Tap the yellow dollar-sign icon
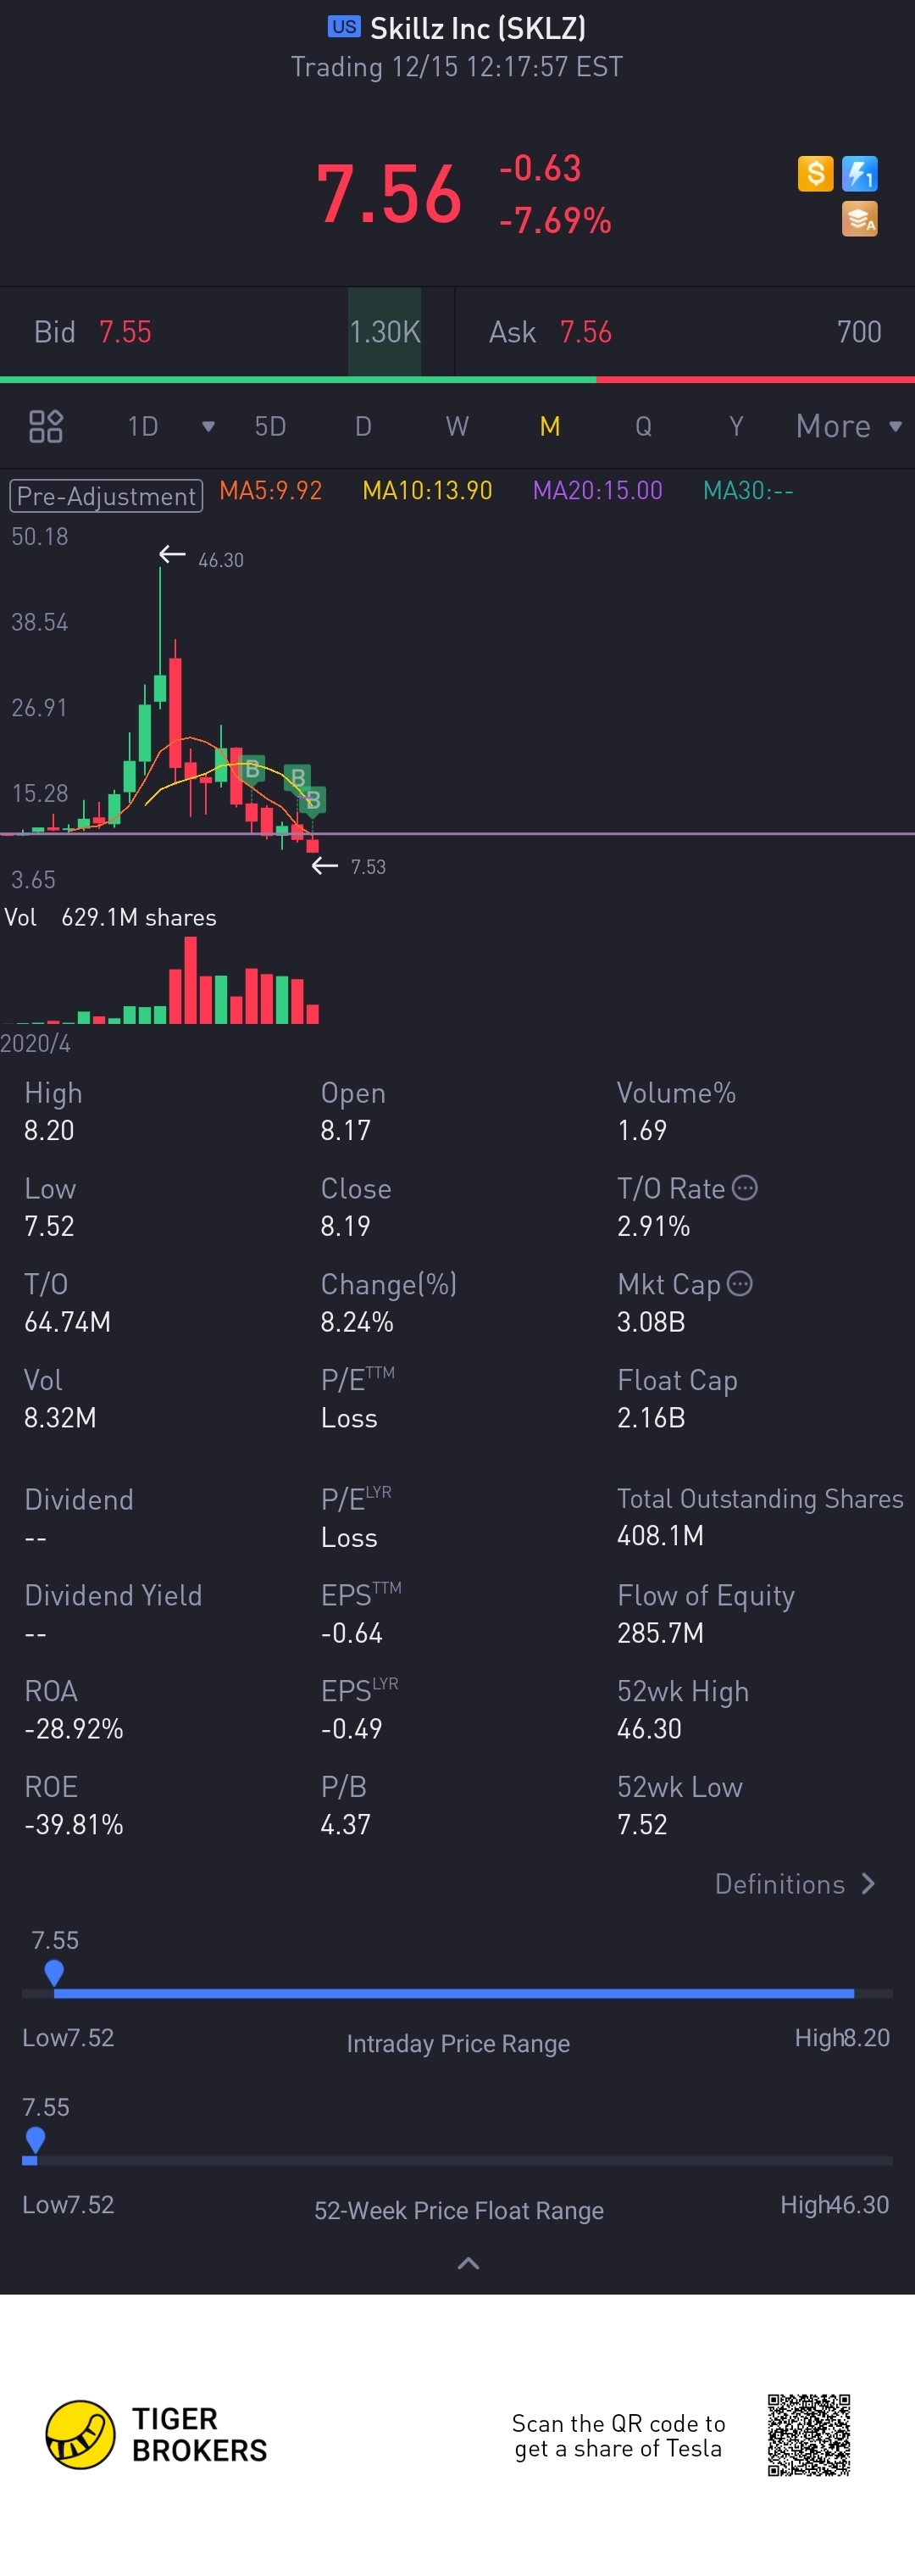The image size is (915, 2576). pyautogui.click(x=815, y=174)
